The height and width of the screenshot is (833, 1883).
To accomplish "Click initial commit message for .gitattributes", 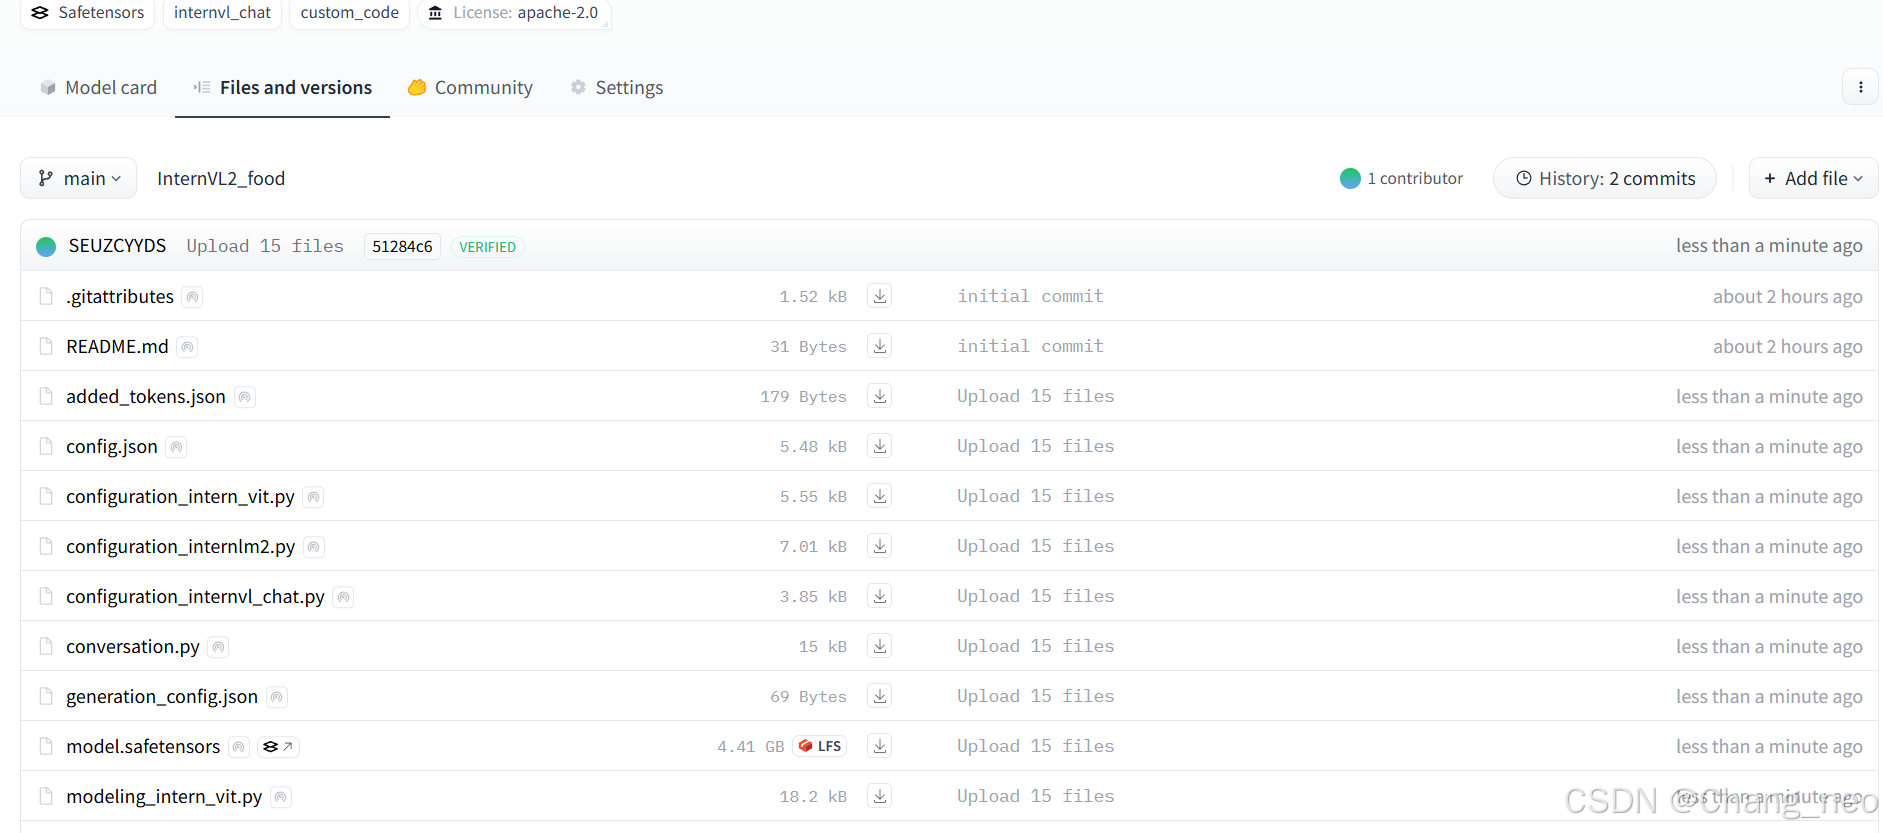I will pyautogui.click(x=1030, y=296).
